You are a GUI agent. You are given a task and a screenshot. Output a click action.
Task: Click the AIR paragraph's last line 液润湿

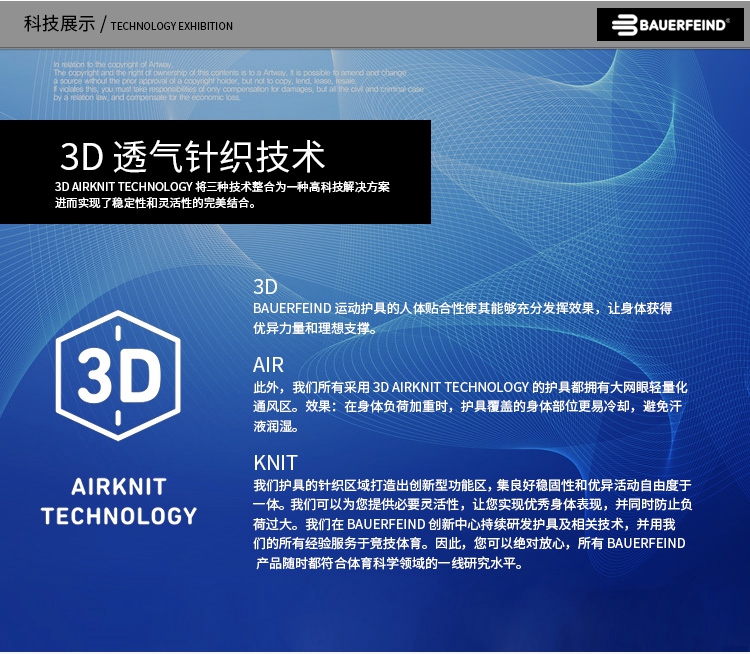coord(276,426)
